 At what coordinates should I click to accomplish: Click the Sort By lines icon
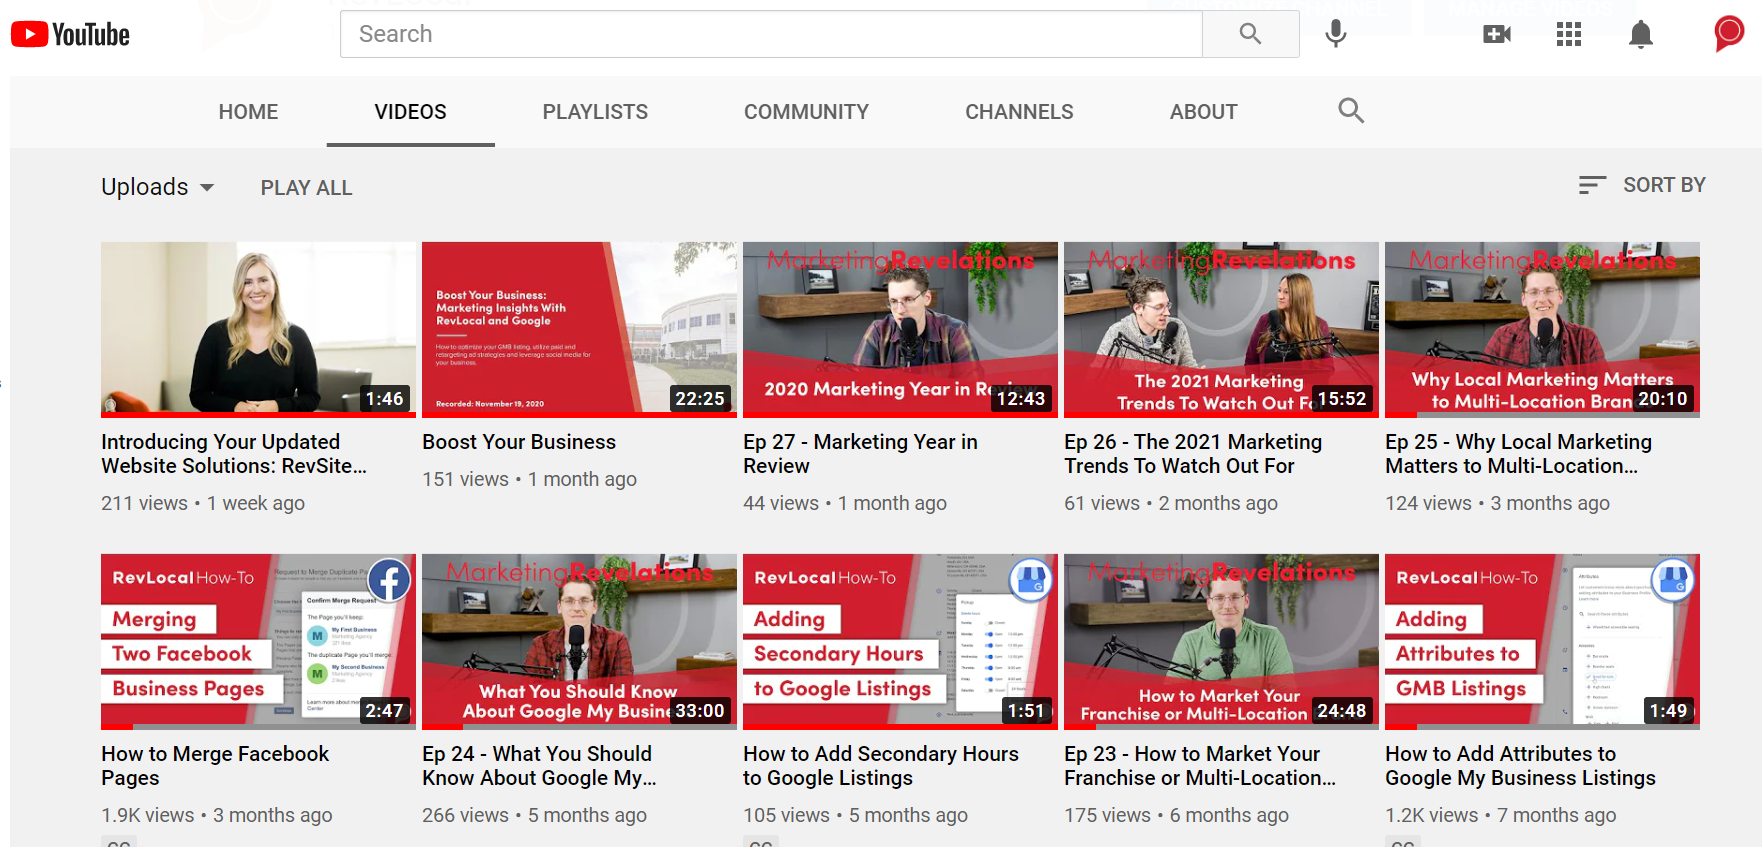[1592, 185]
